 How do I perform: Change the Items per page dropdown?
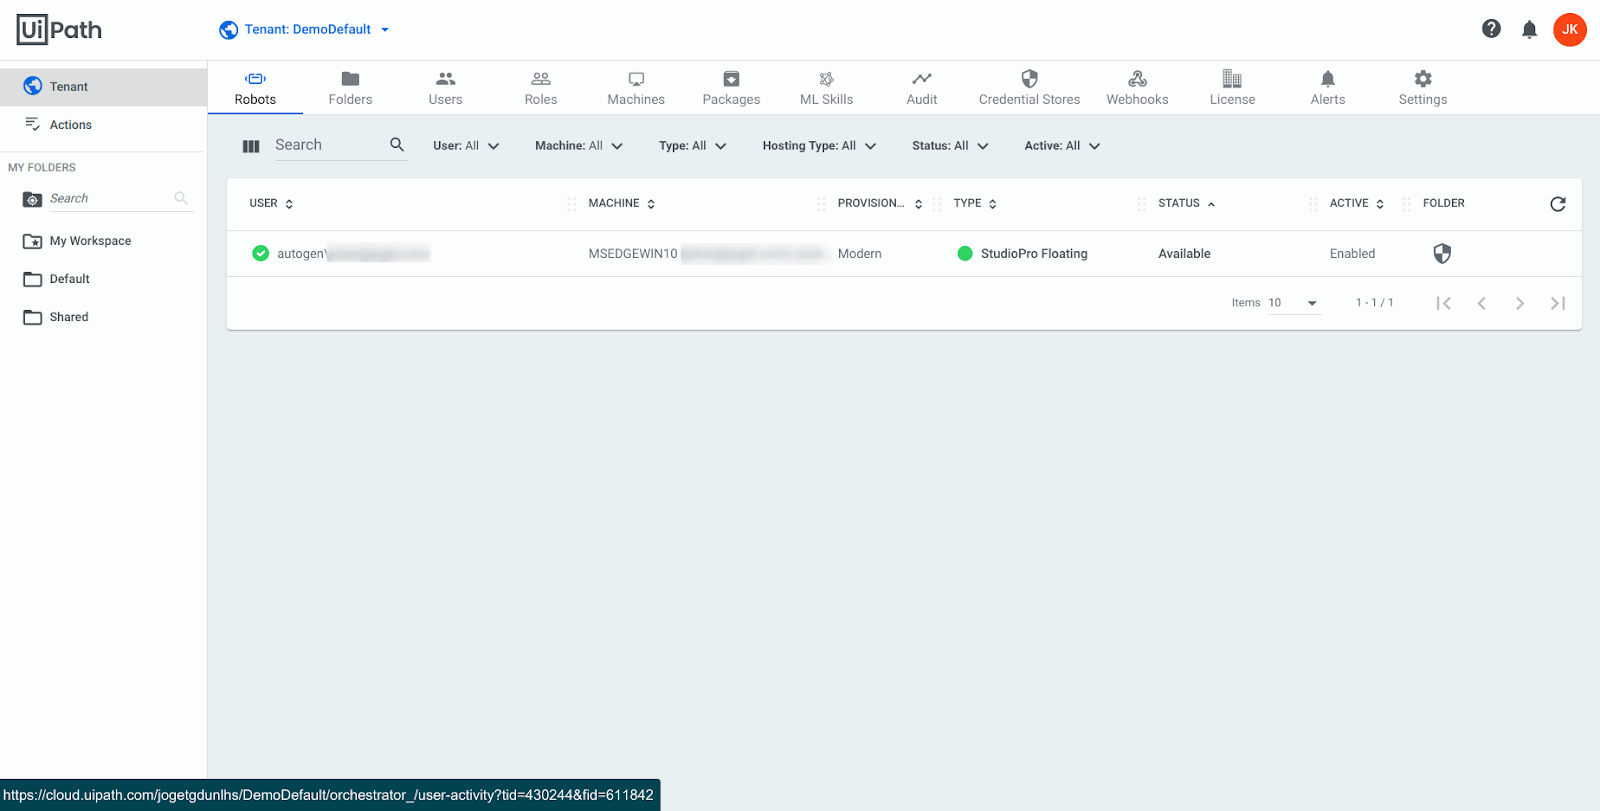click(1294, 303)
